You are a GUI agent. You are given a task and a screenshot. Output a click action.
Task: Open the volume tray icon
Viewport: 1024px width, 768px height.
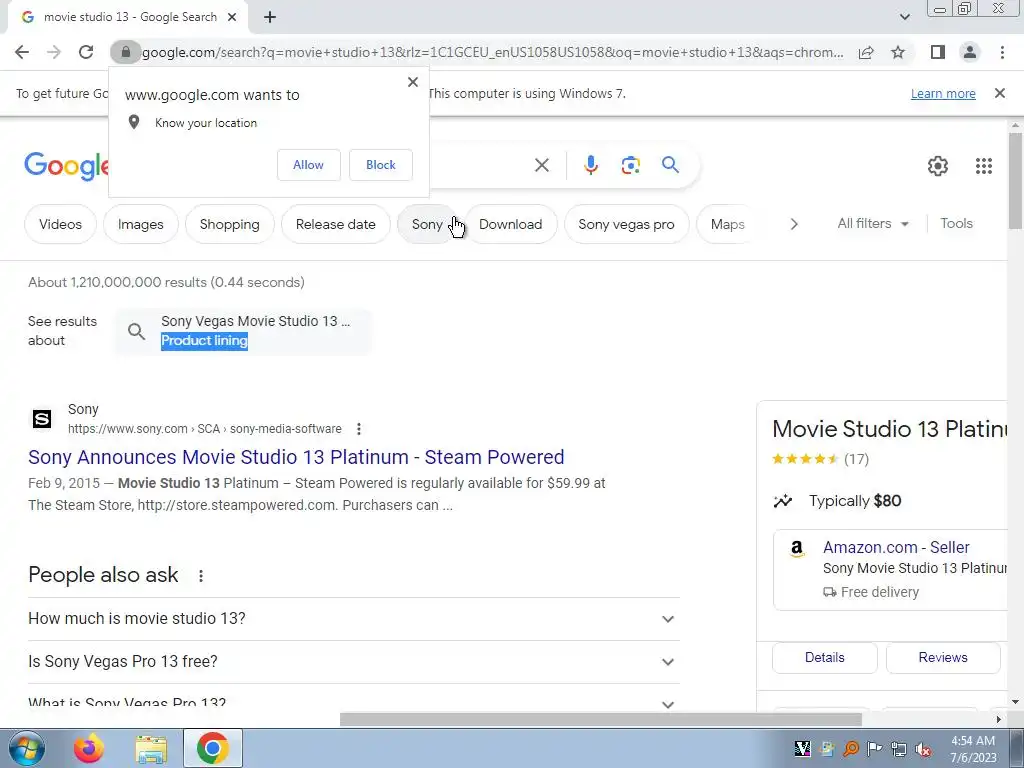pyautogui.click(x=923, y=749)
